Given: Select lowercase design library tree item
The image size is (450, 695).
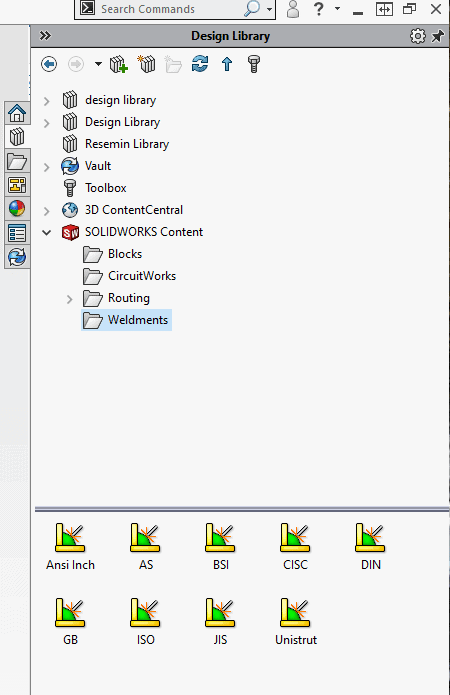Looking at the screenshot, I should click(120, 100).
